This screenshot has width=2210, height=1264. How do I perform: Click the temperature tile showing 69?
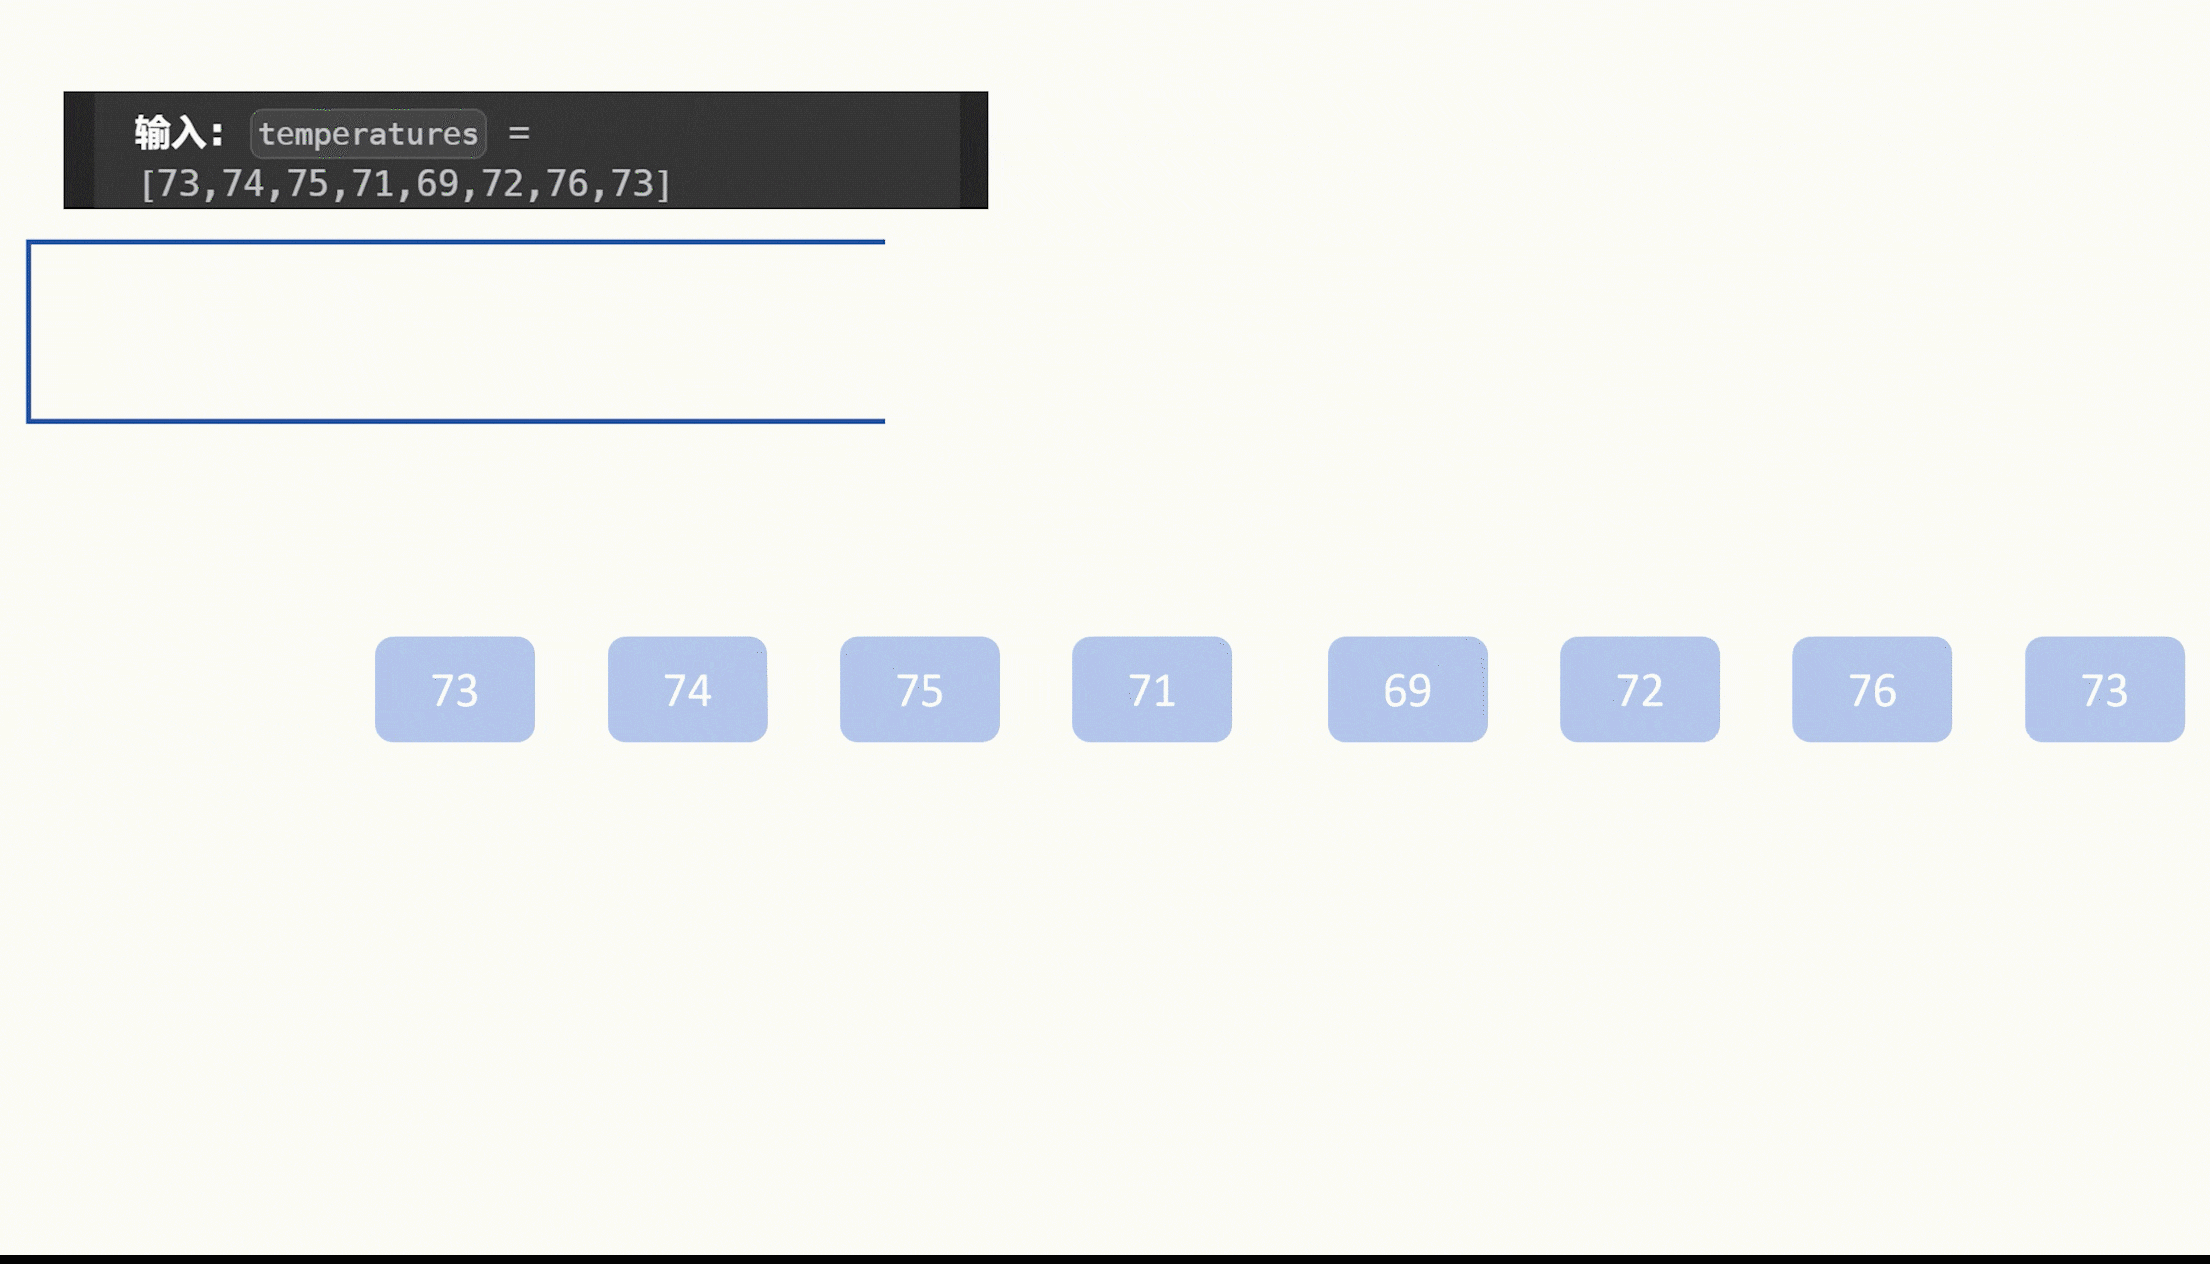[1407, 689]
